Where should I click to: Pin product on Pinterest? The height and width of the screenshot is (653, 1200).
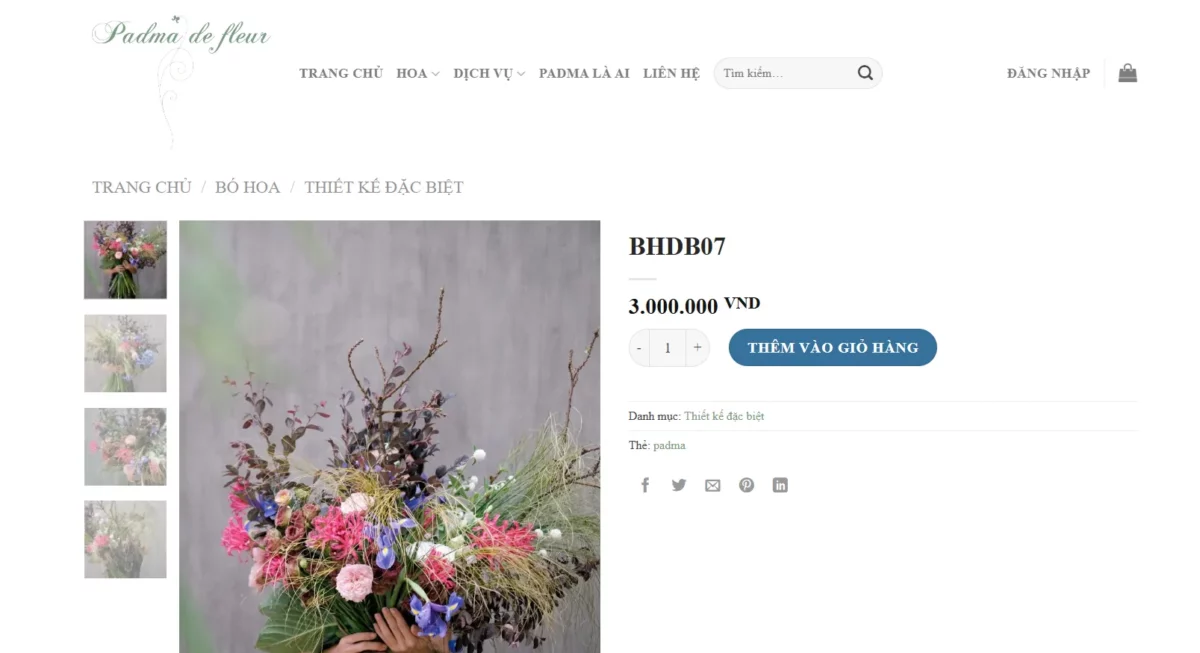pos(746,485)
